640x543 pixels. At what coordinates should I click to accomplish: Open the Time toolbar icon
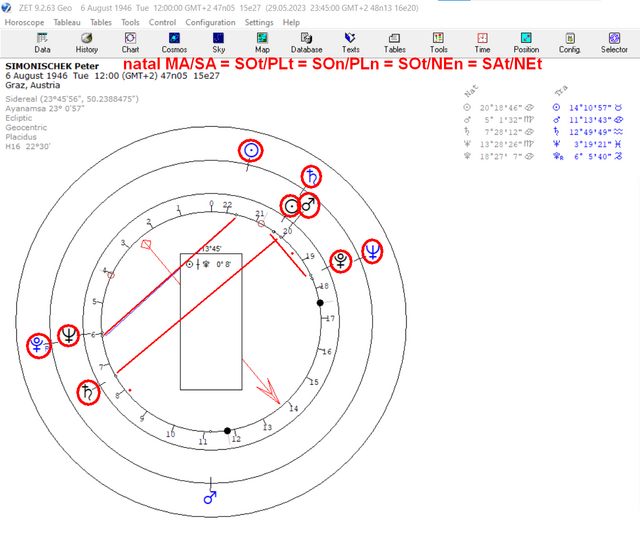[482, 43]
